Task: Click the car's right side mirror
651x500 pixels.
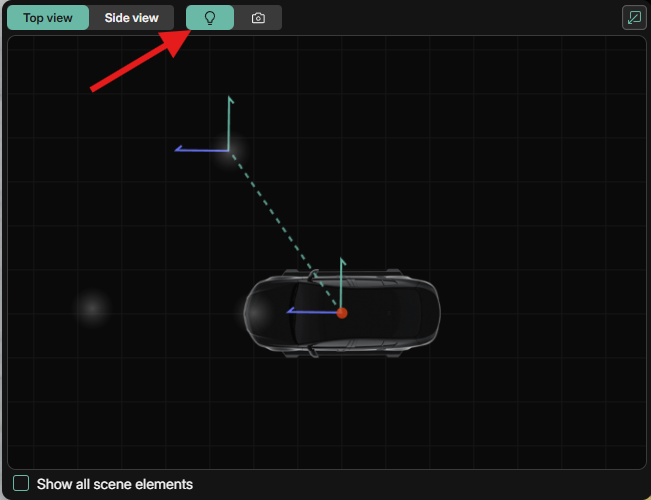Action: (x=313, y=273)
